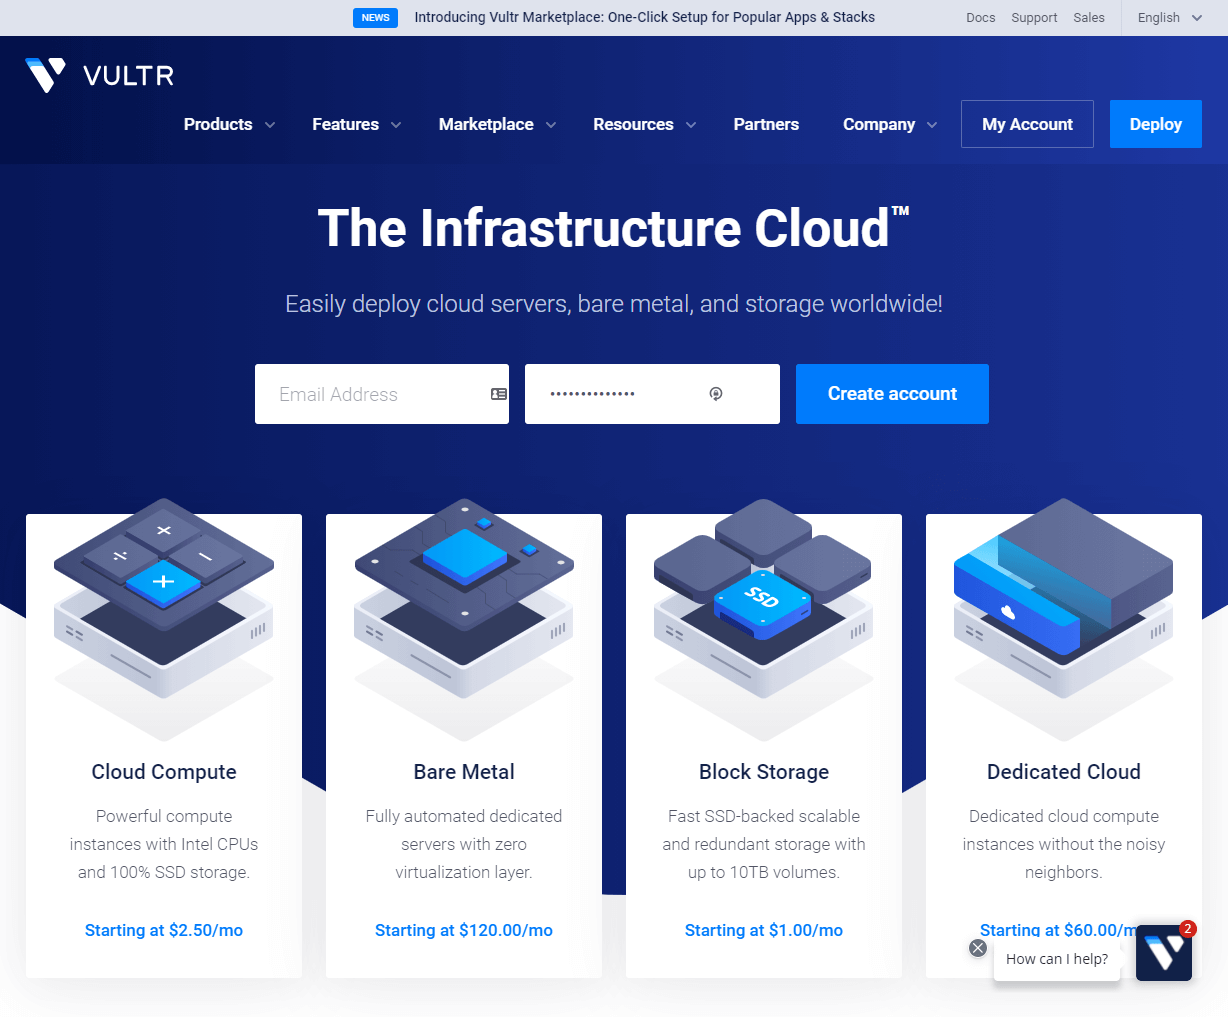1228x1017 pixels.
Task: Expand the Company menu
Action: pos(890,124)
